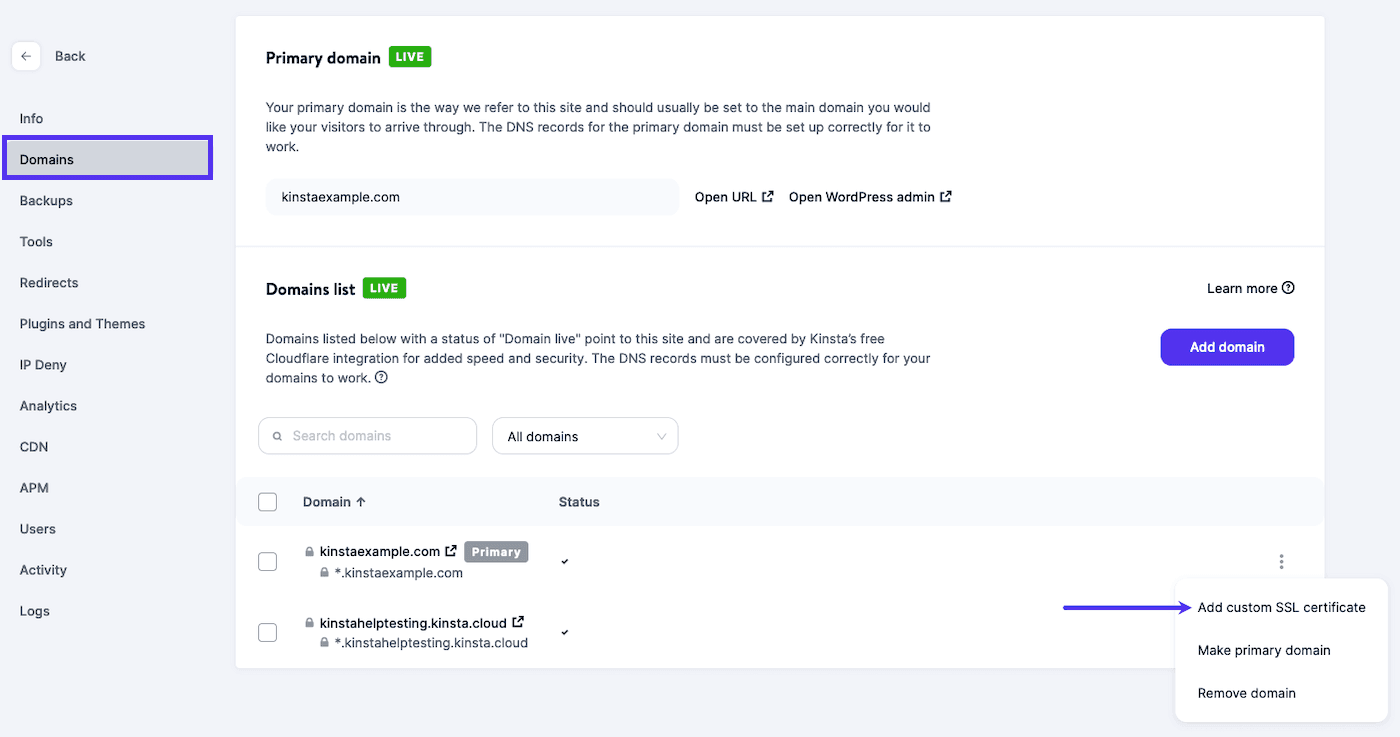Open the All domains filter dropdown
The image size is (1400, 737).
(585, 436)
